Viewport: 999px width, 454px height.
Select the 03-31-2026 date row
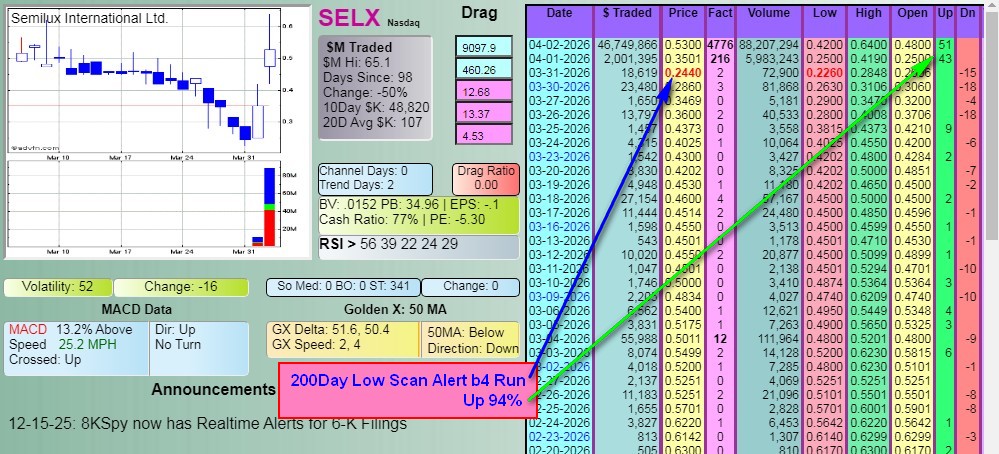coord(559,73)
